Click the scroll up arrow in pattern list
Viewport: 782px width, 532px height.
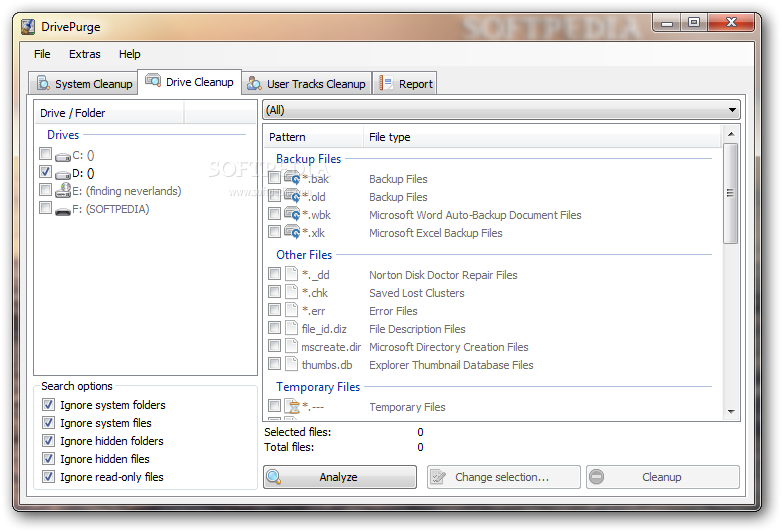(731, 134)
